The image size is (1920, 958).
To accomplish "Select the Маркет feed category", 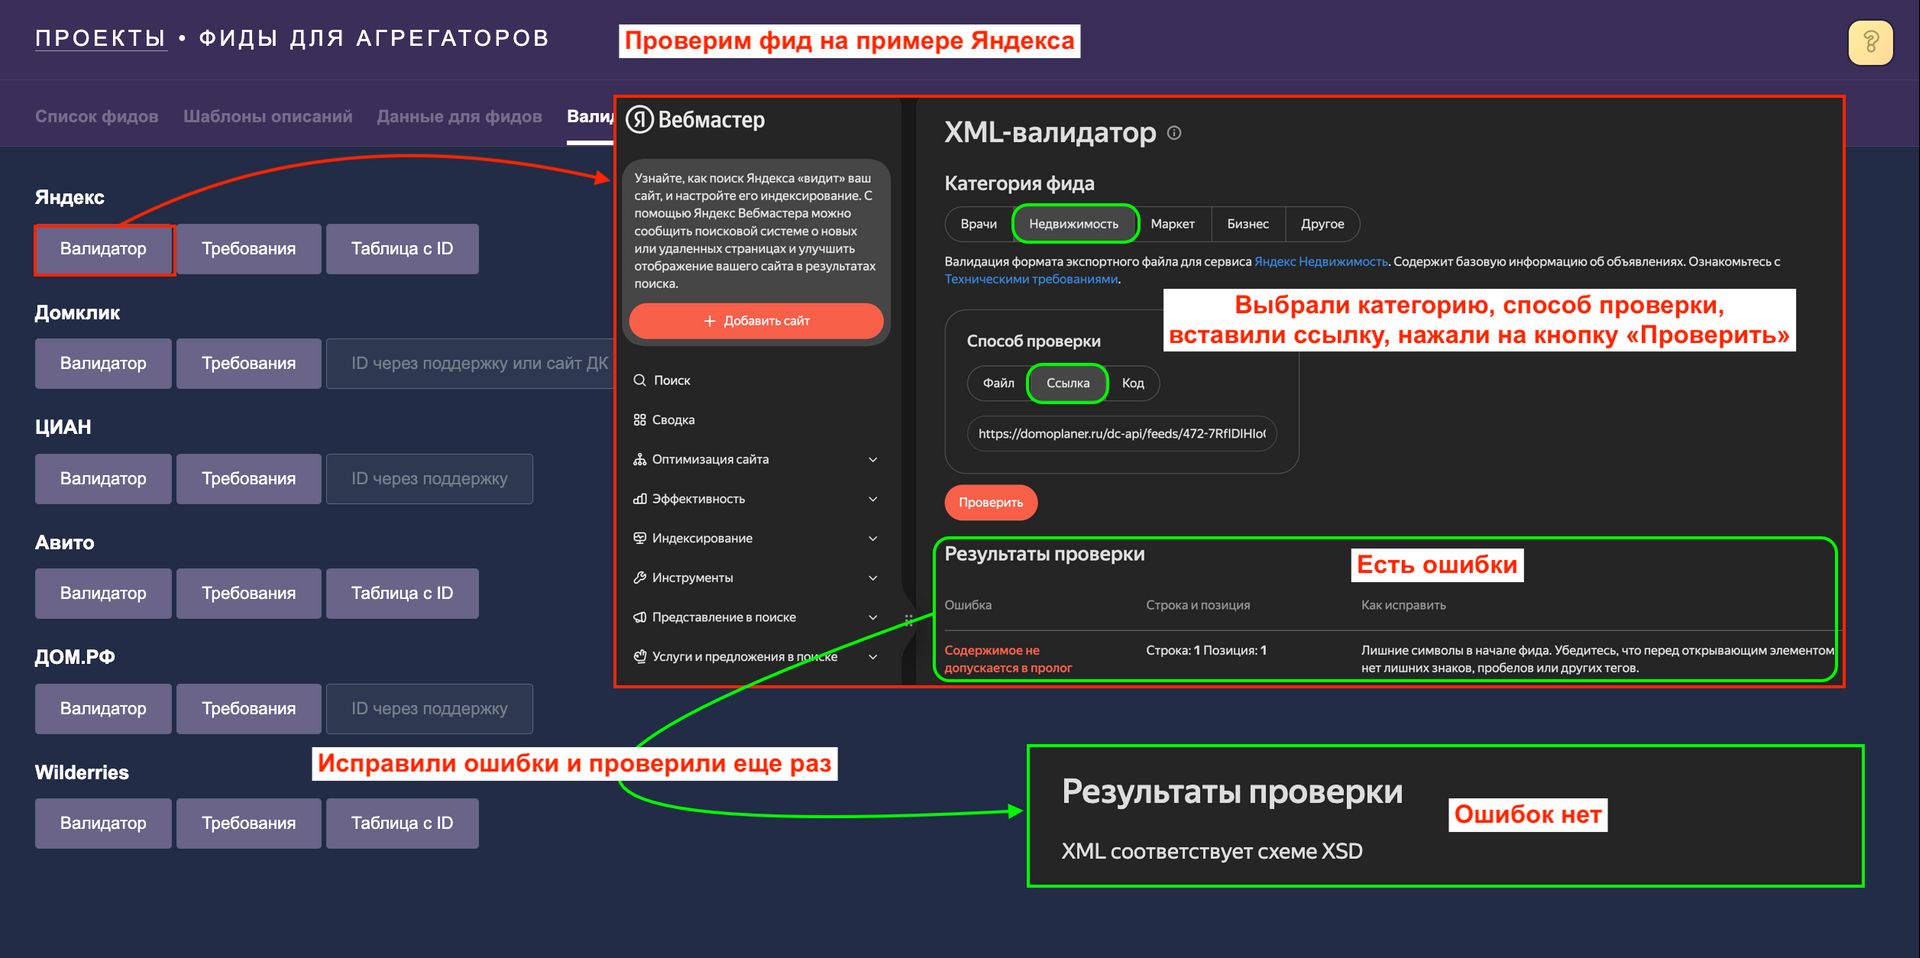I will tap(1173, 224).
